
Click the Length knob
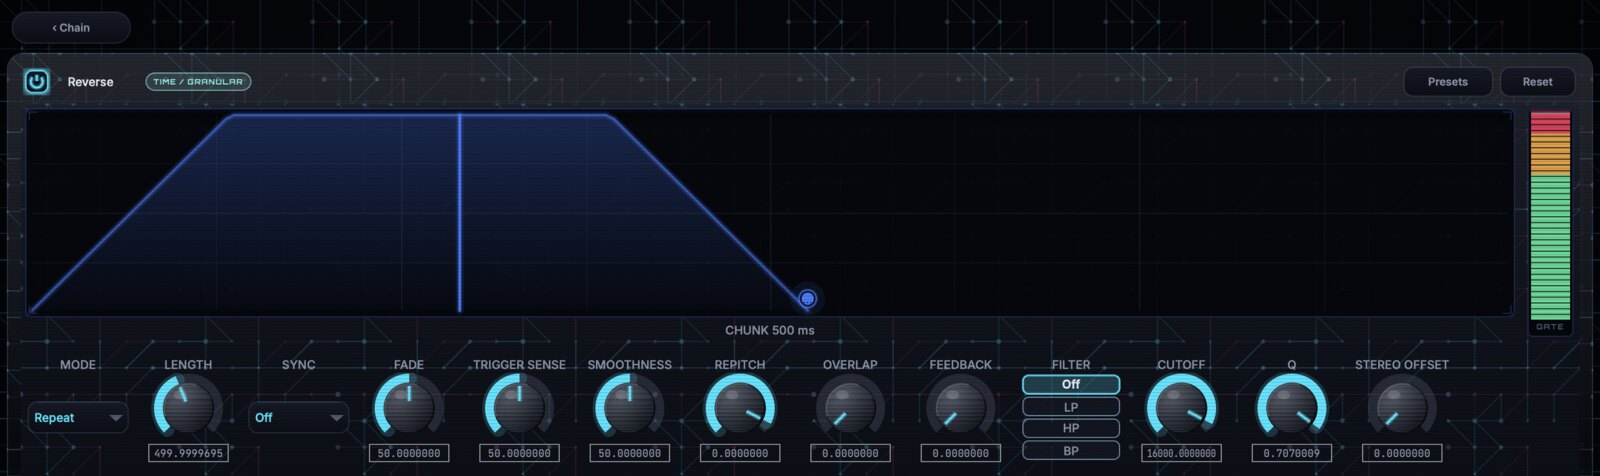(x=187, y=408)
